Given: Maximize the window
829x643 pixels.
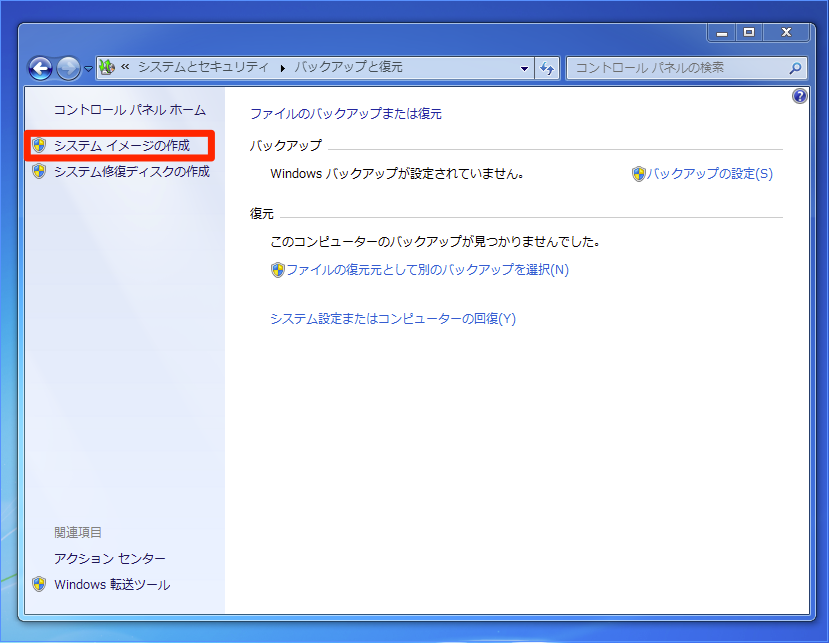Looking at the screenshot, I should tap(749, 33).
